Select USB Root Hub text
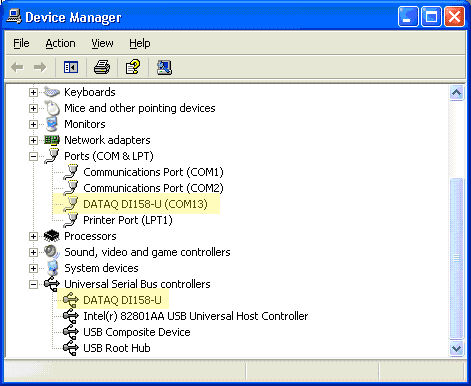Image resolution: width=471 pixels, height=386 pixels. pyautogui.click(x=117, y=348)
